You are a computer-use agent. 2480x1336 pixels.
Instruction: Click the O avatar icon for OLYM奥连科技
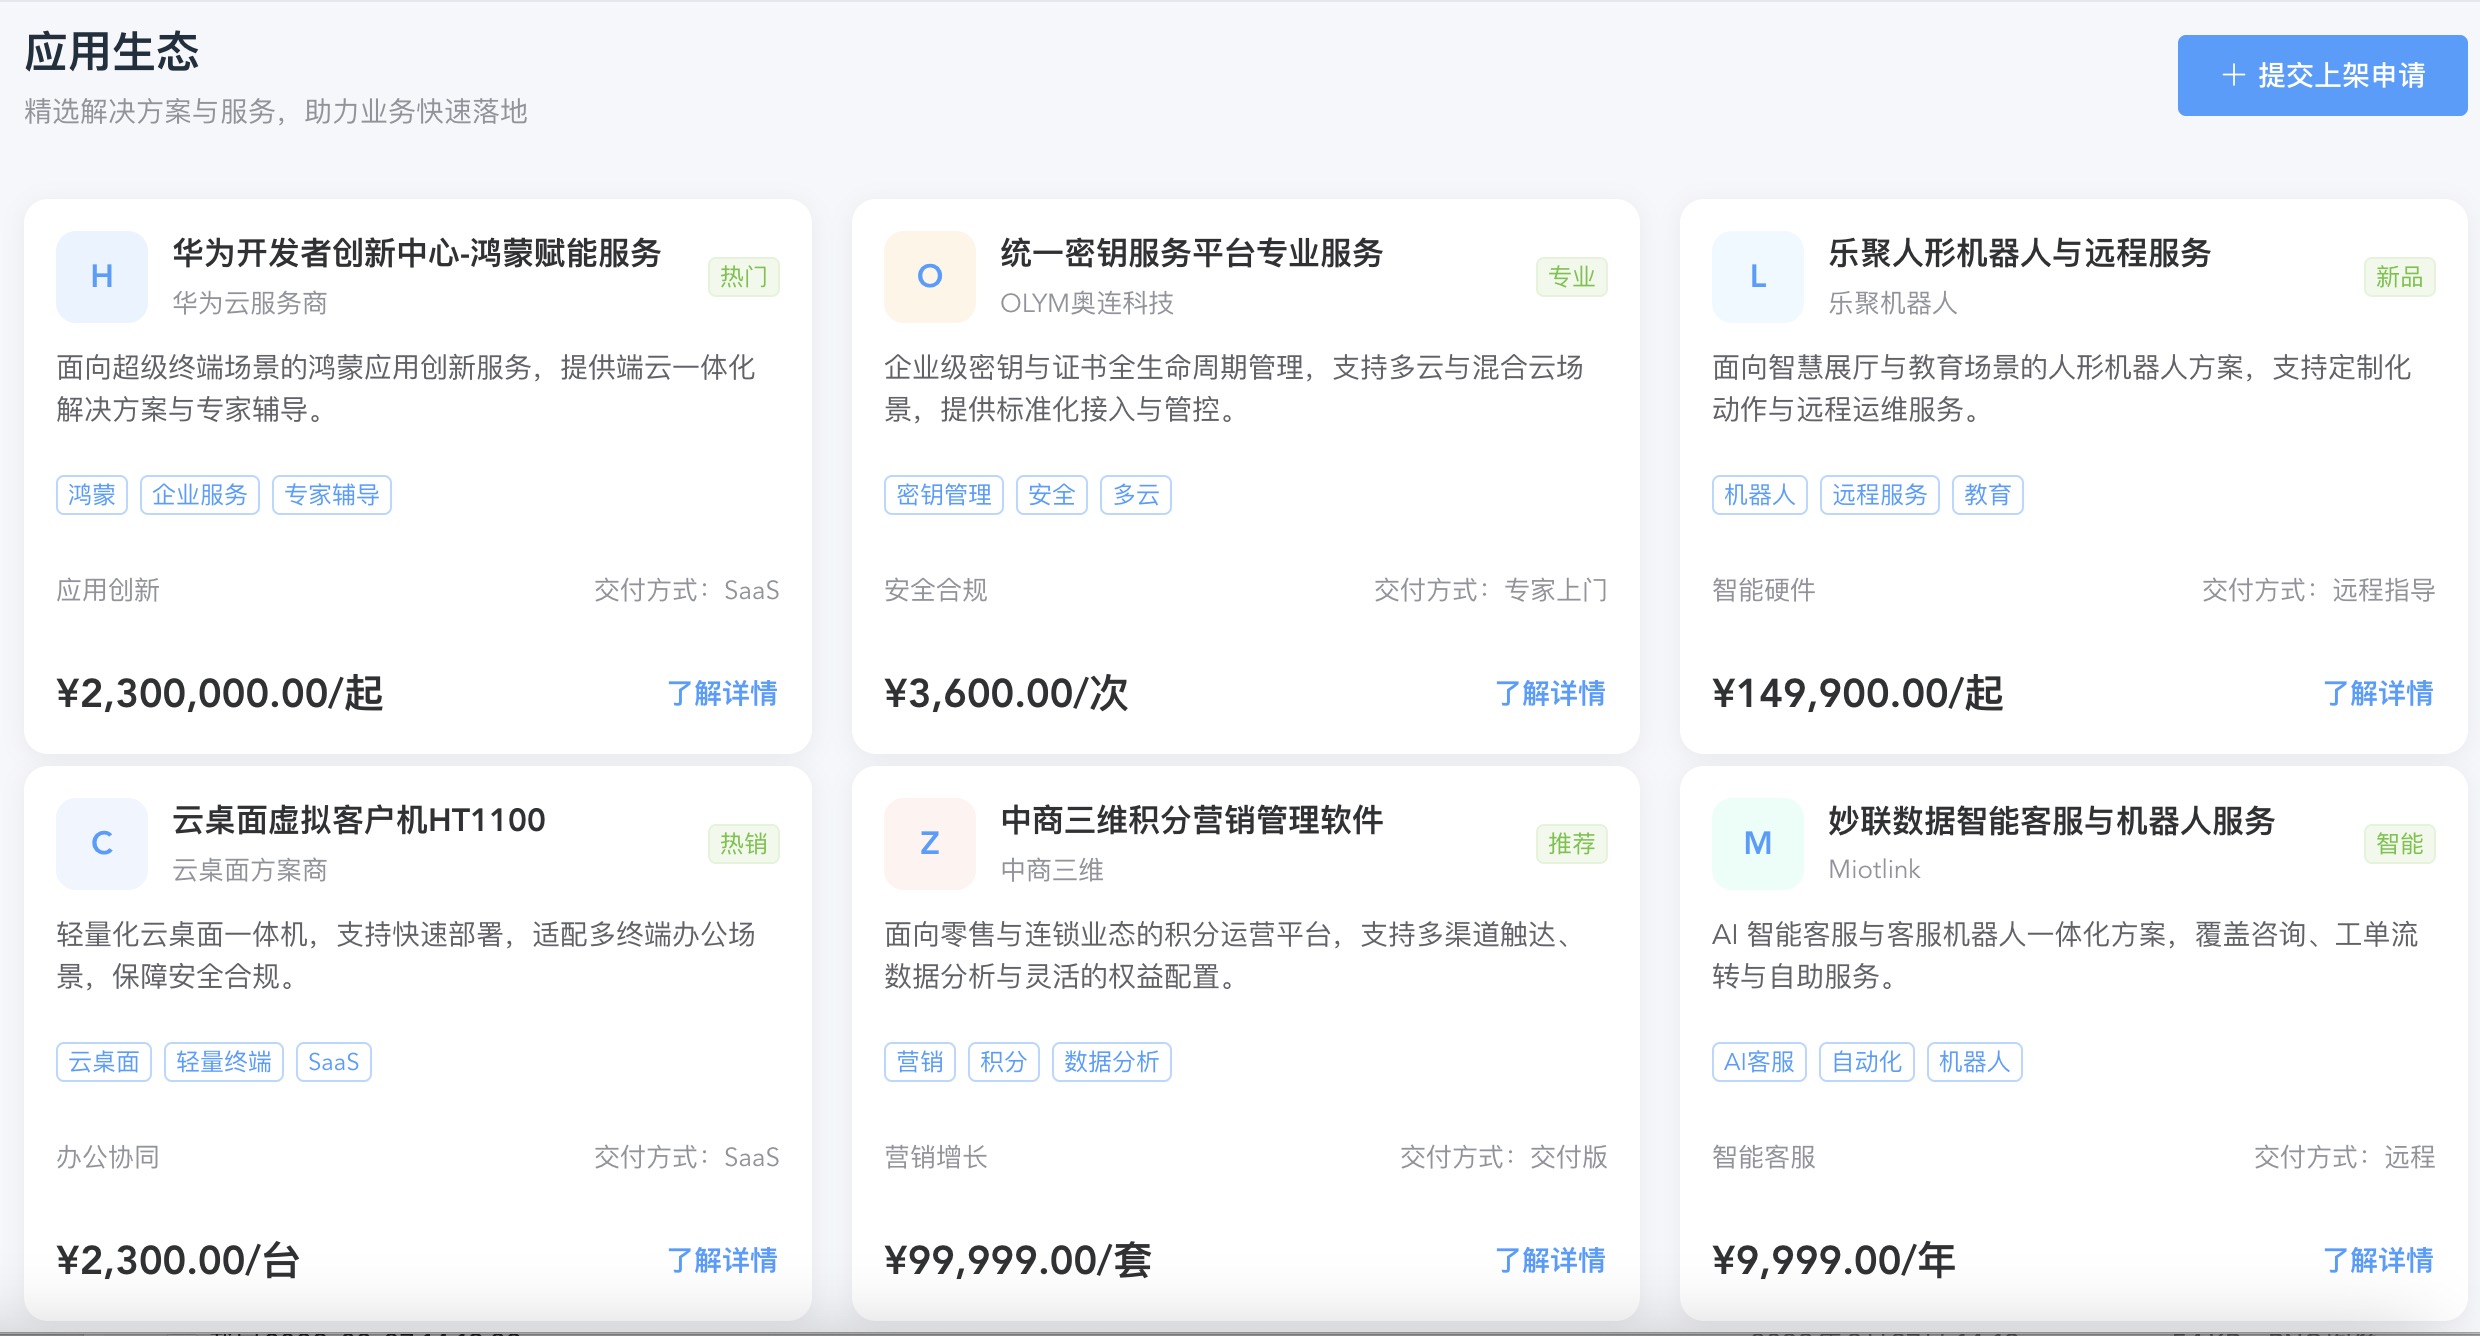point(929,276)
